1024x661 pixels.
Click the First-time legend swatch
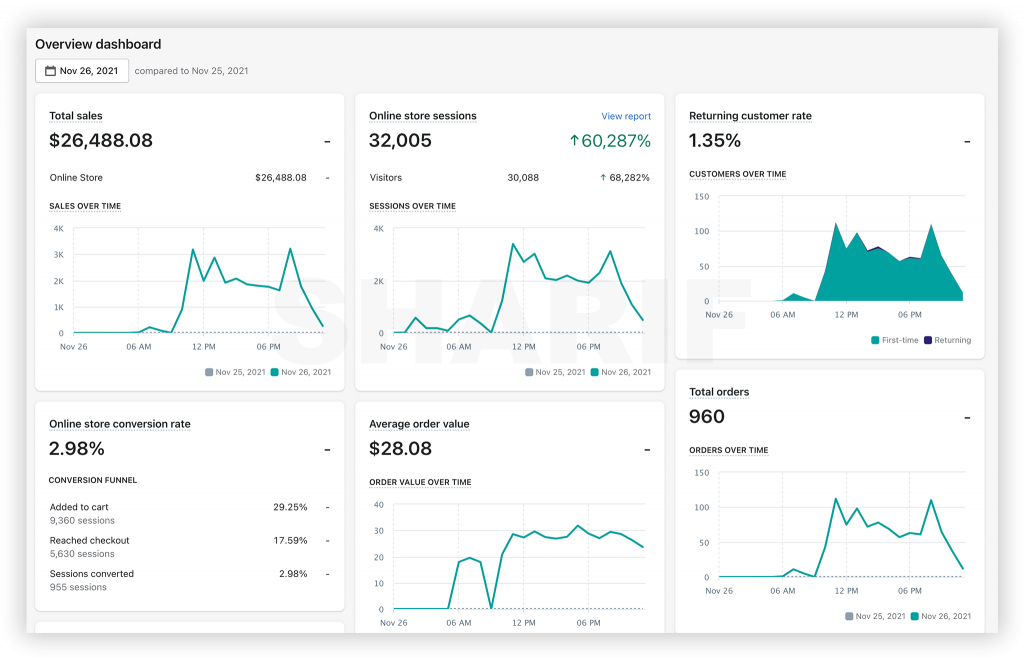pos(875,340)
